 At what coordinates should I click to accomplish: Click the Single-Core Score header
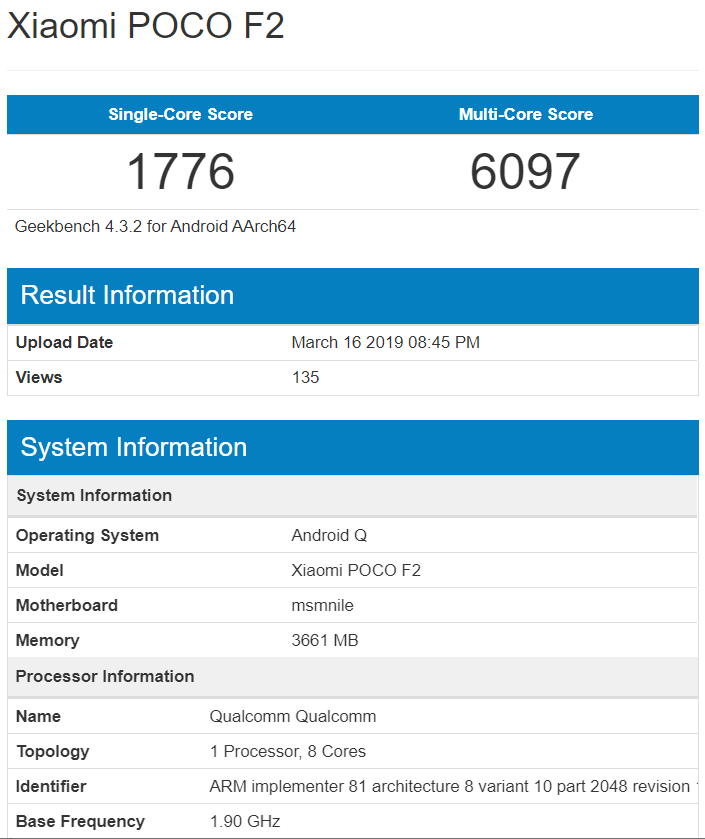pos(180,115)
